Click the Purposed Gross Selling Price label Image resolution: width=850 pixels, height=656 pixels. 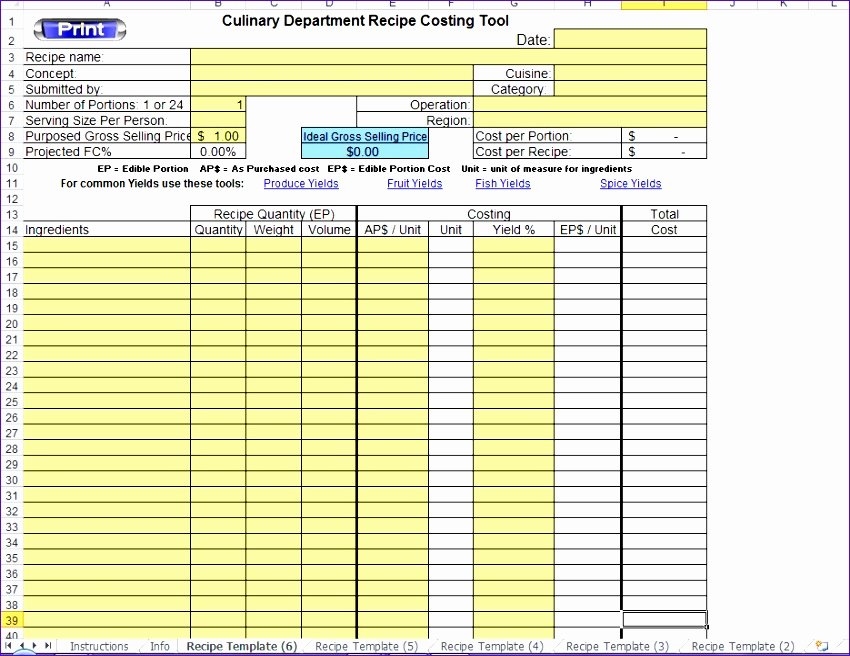click(107, 136)
